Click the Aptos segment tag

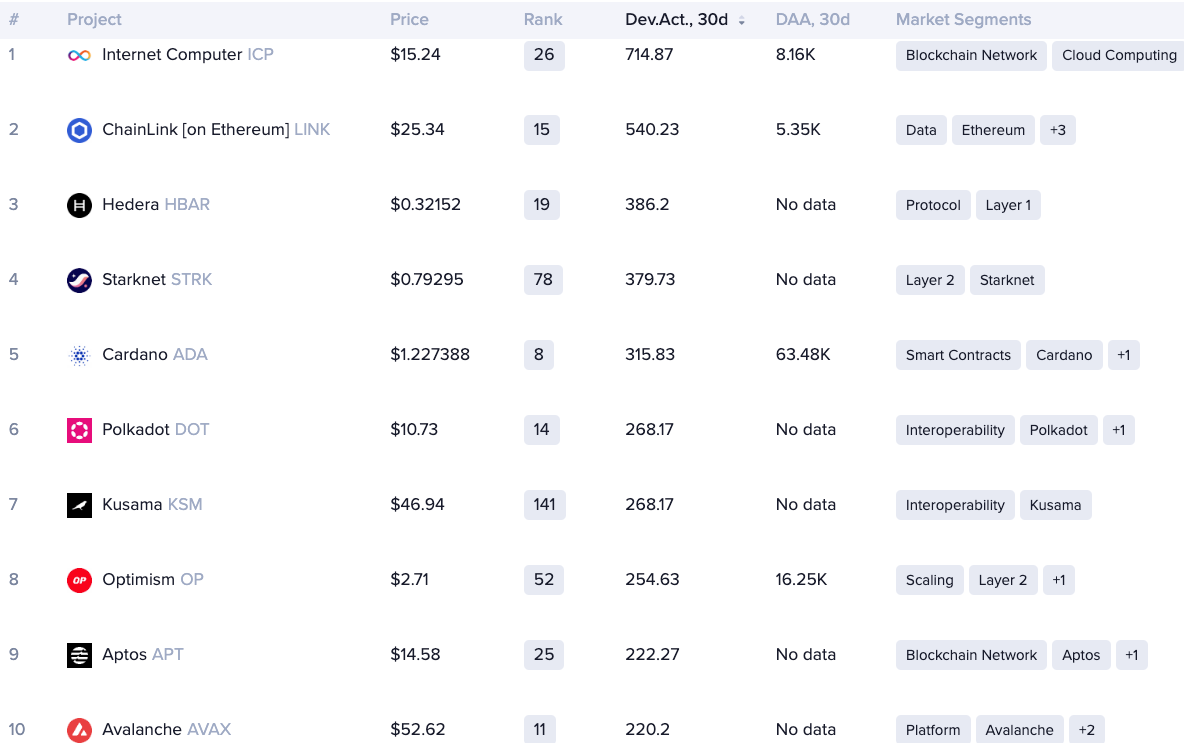[1081, 655]
